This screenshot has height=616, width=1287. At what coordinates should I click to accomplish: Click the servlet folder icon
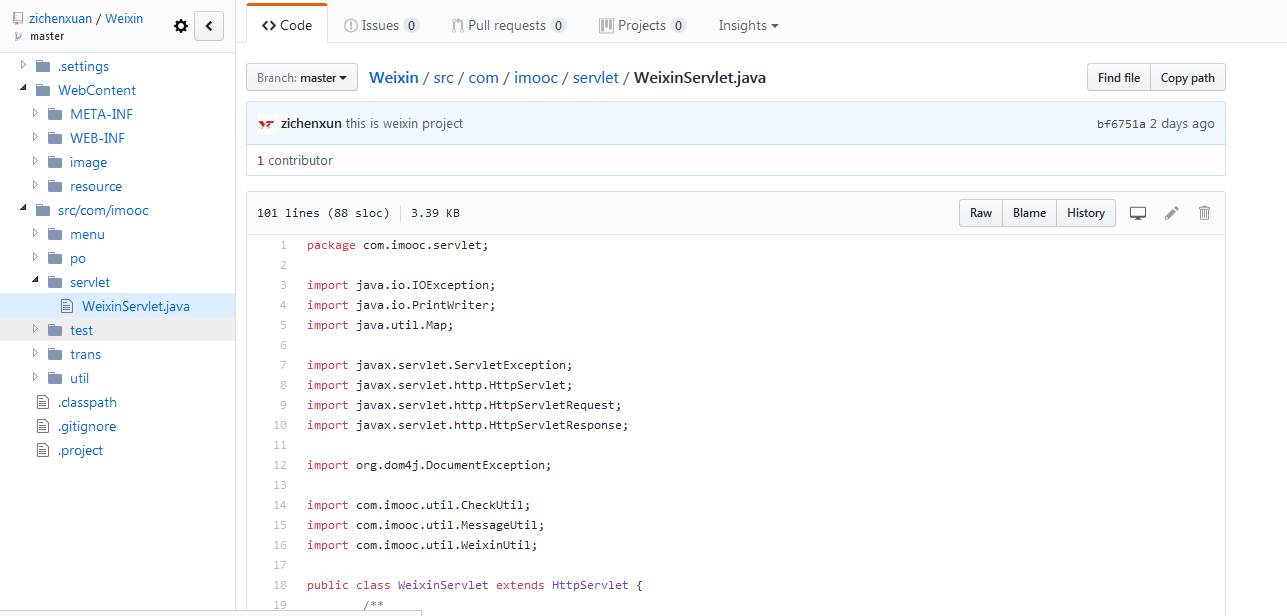(55, 282)
